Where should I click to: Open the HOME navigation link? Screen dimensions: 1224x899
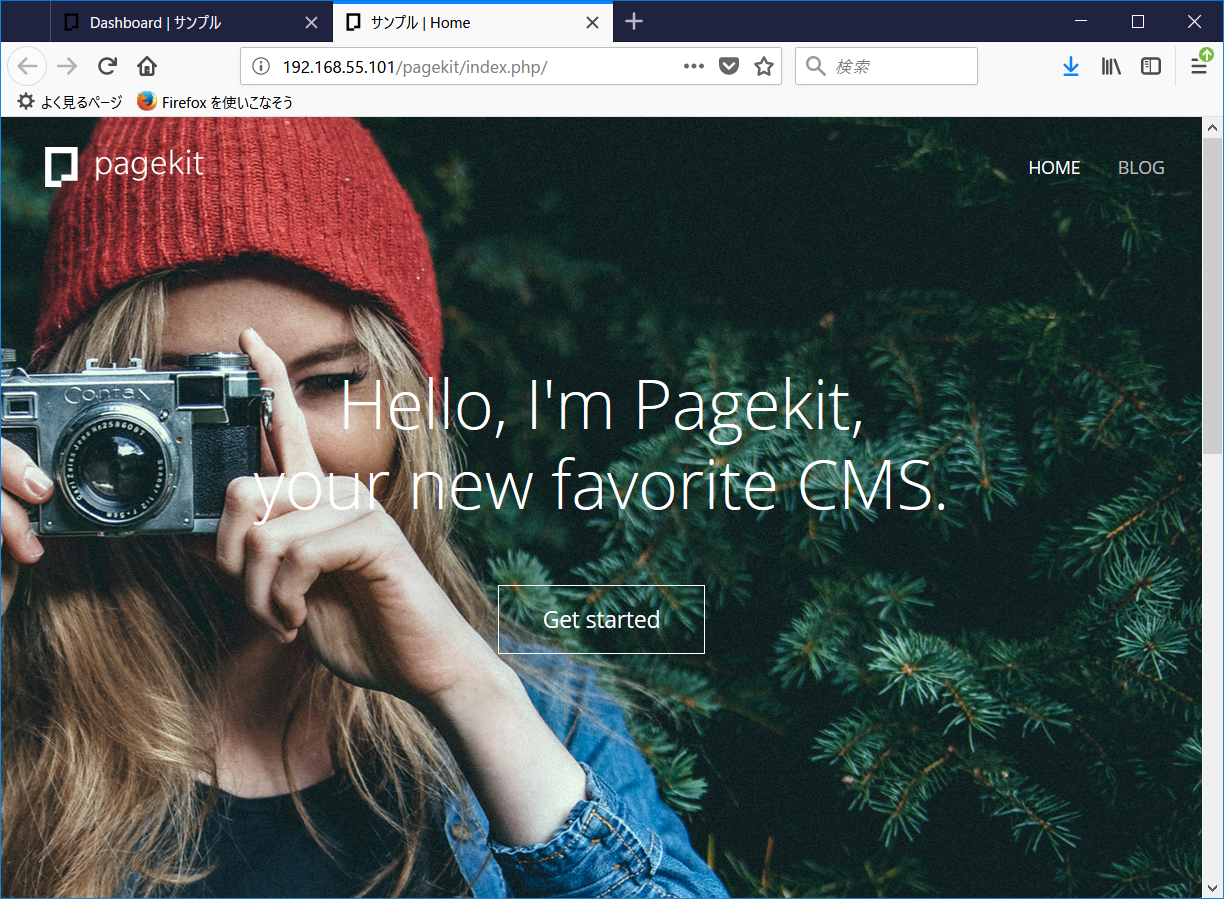click(1054, 168)
